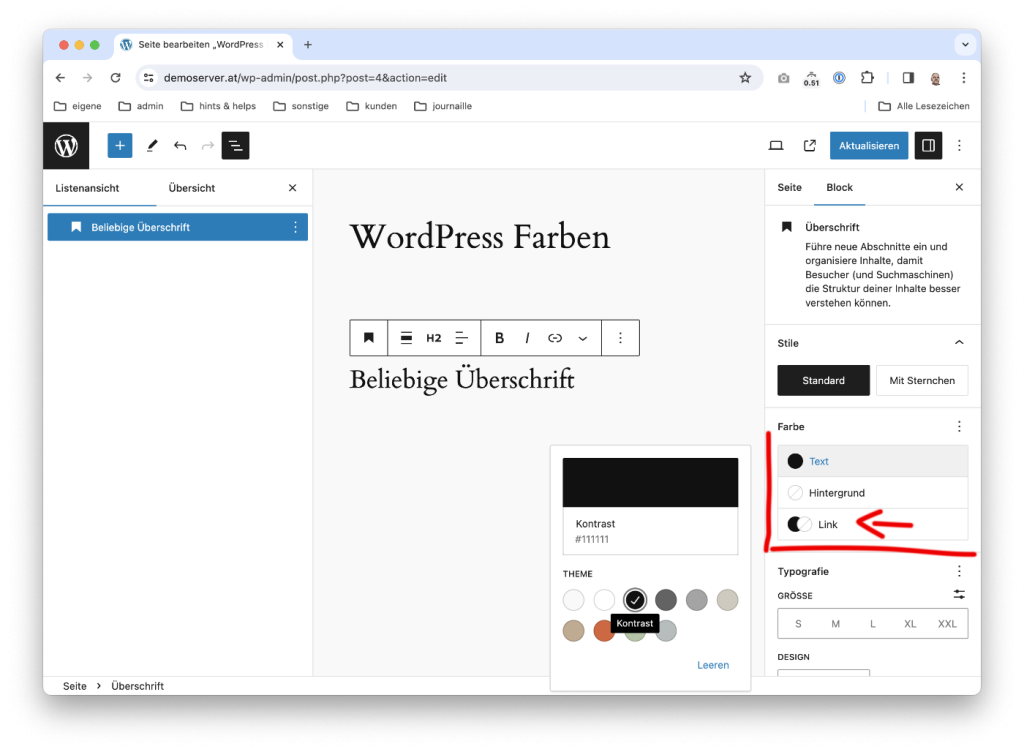Switch to the Block settings tab

click(x=839, y=187)
